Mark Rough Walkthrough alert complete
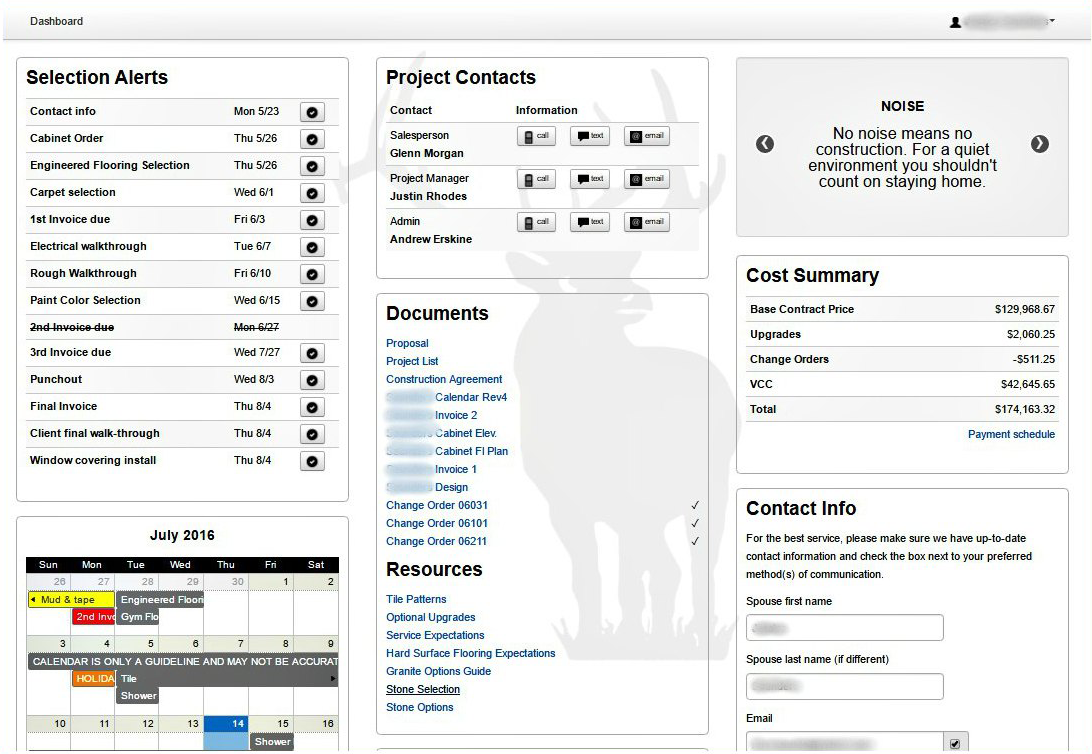The height and width of the screenshot is (754, 1092). click(x=312, y=274)
